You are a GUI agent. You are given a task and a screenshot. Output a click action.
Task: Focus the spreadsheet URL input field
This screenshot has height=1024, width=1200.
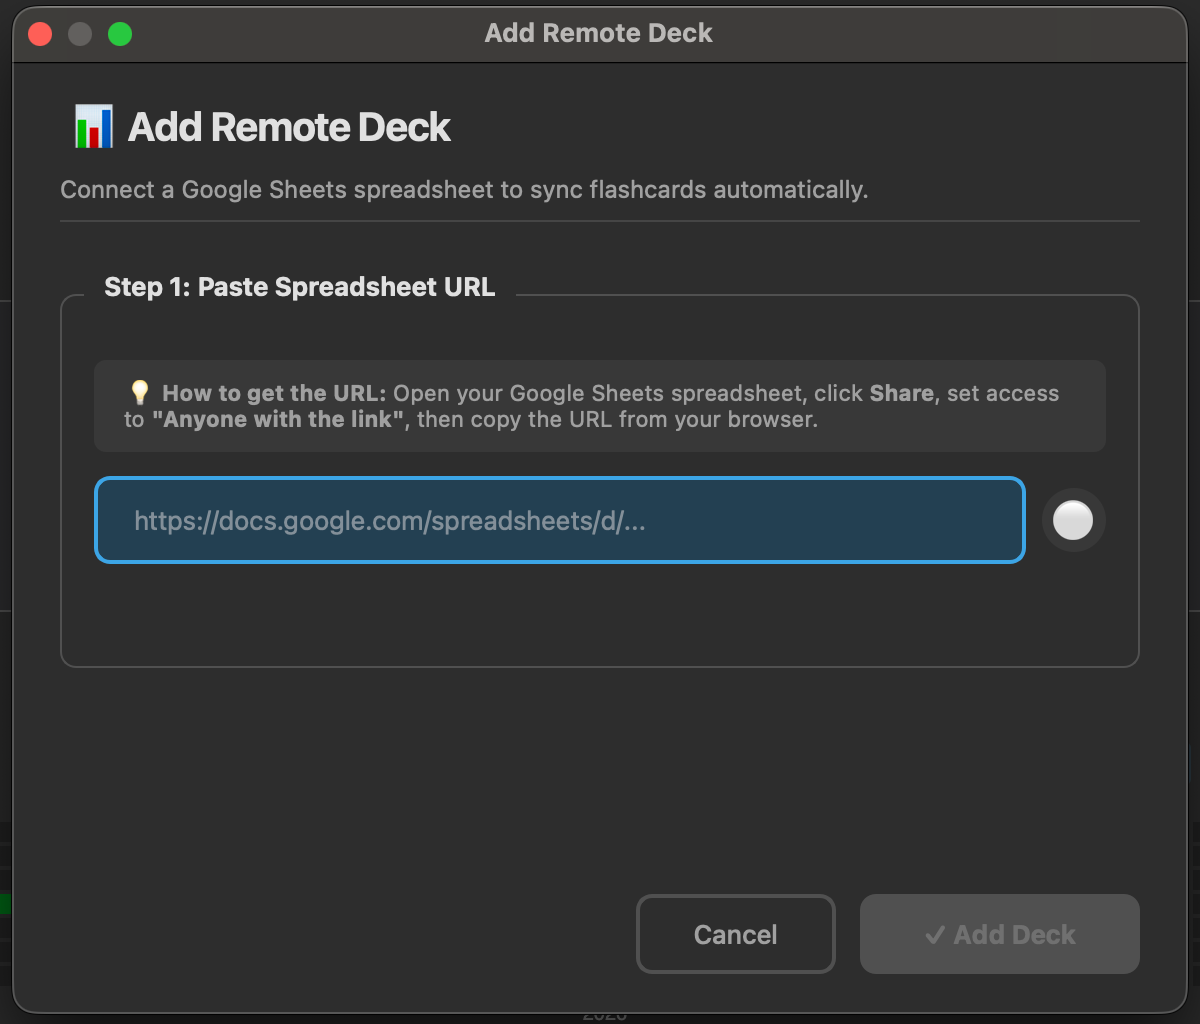click(560, 520)
